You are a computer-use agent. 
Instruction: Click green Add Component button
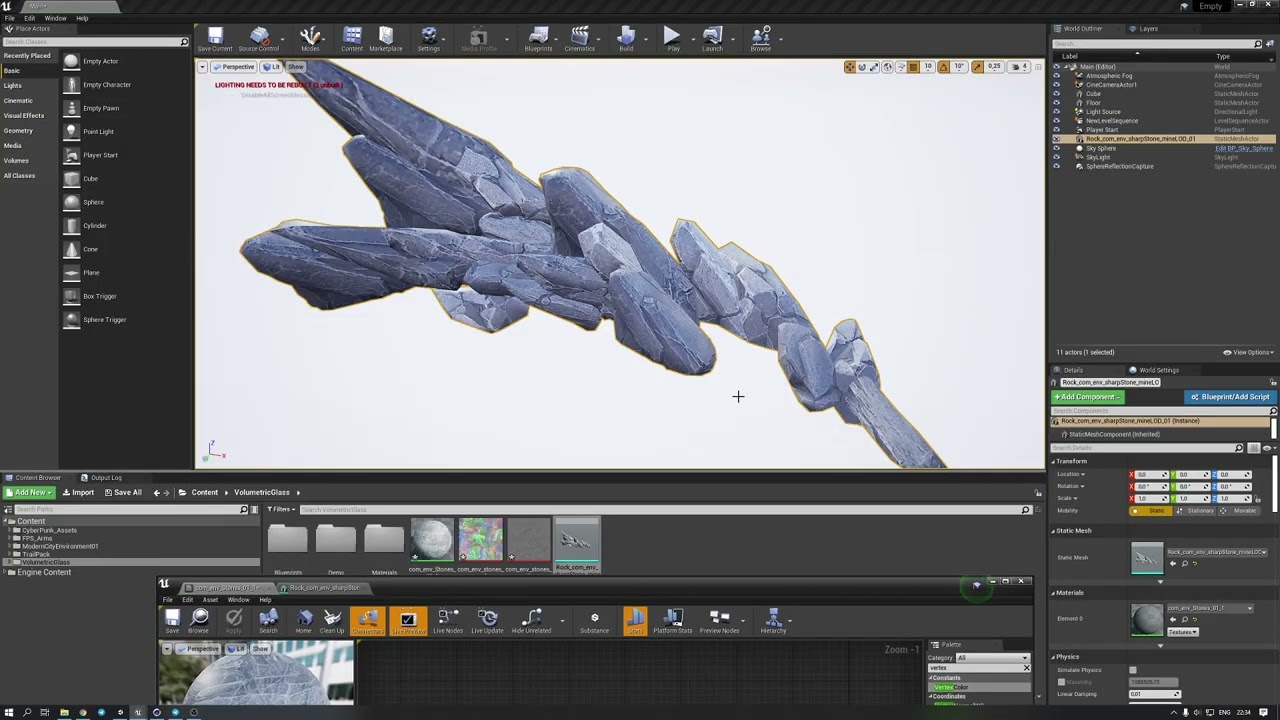[1088, 397]
